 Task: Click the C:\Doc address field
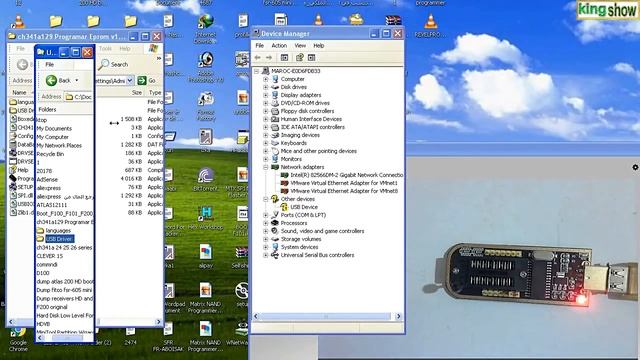[78, 97]
